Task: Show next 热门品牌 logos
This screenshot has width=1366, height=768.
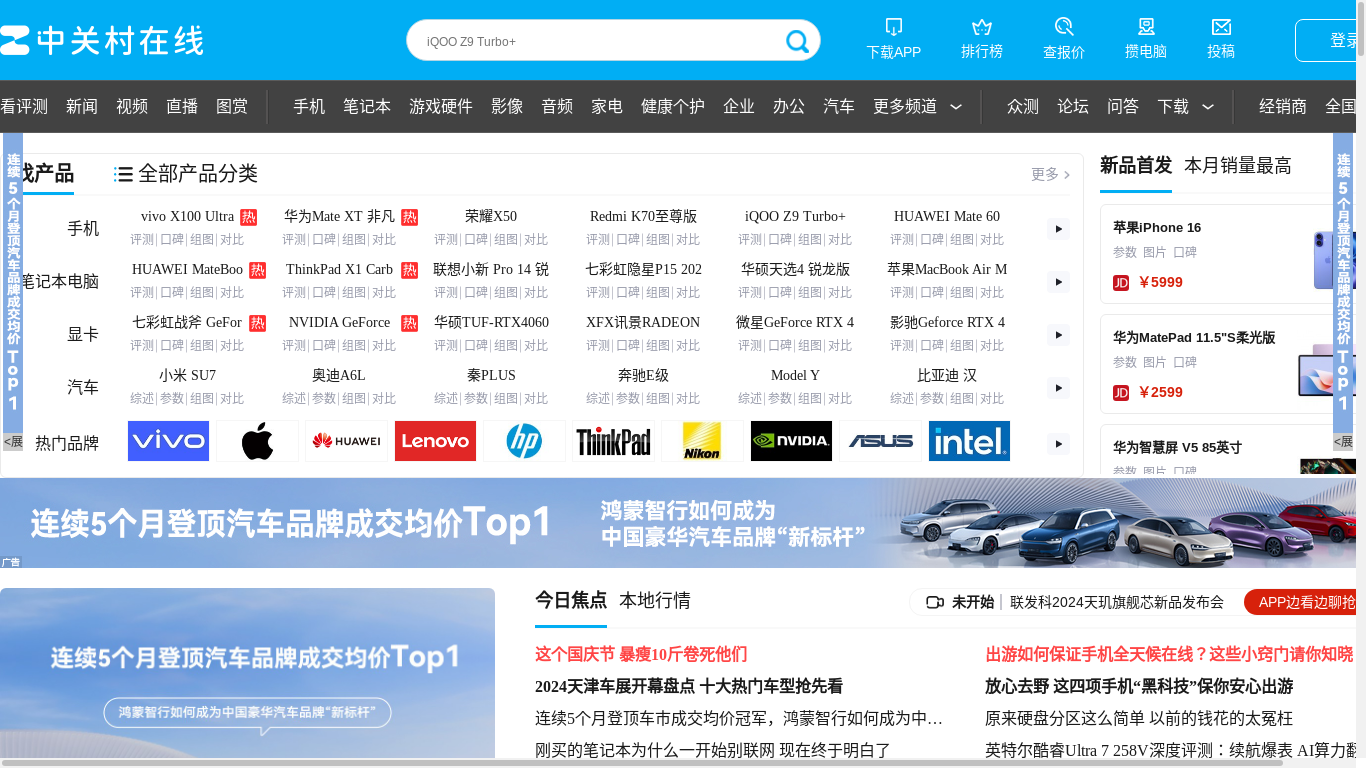Action: [x=1058, y=444]
